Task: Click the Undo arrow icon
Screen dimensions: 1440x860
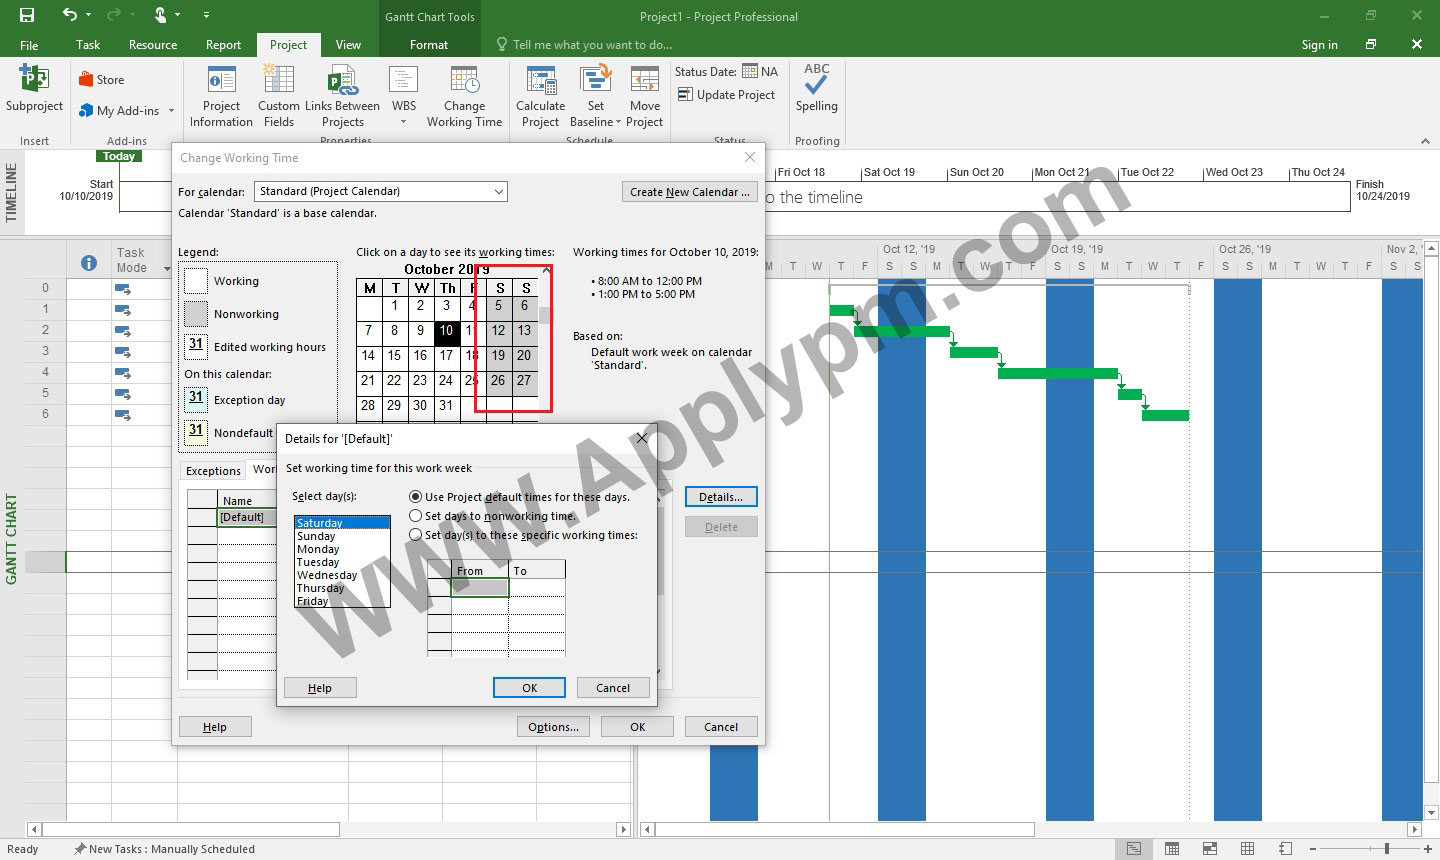Action: click(x=69, y=15)
